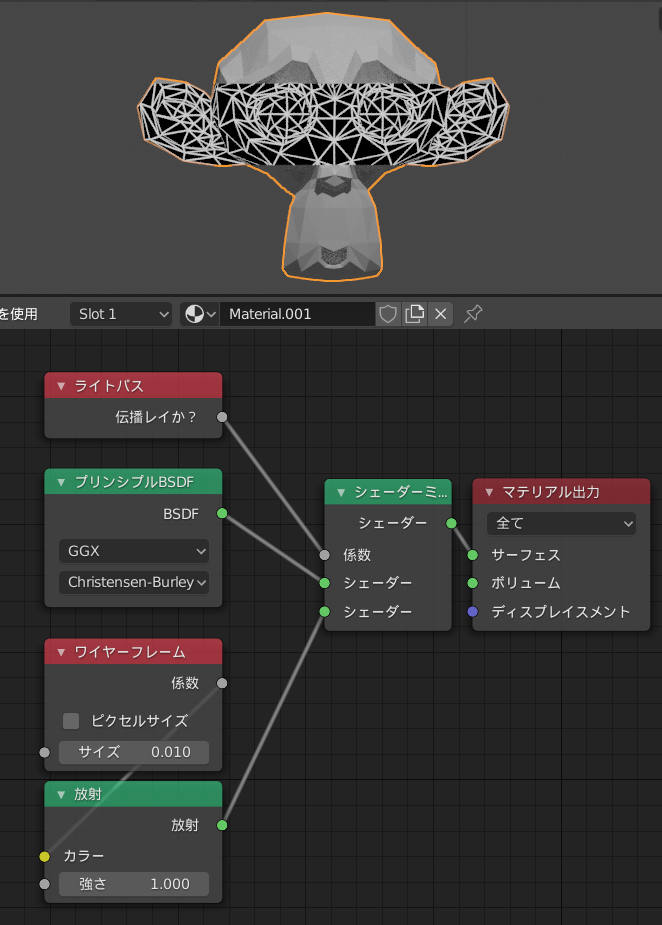Image resolution: width=662 pixels, height=925 pixels.
Task: Click the Mix Shader 係数 input socket
Action: (x=325, y=555)
